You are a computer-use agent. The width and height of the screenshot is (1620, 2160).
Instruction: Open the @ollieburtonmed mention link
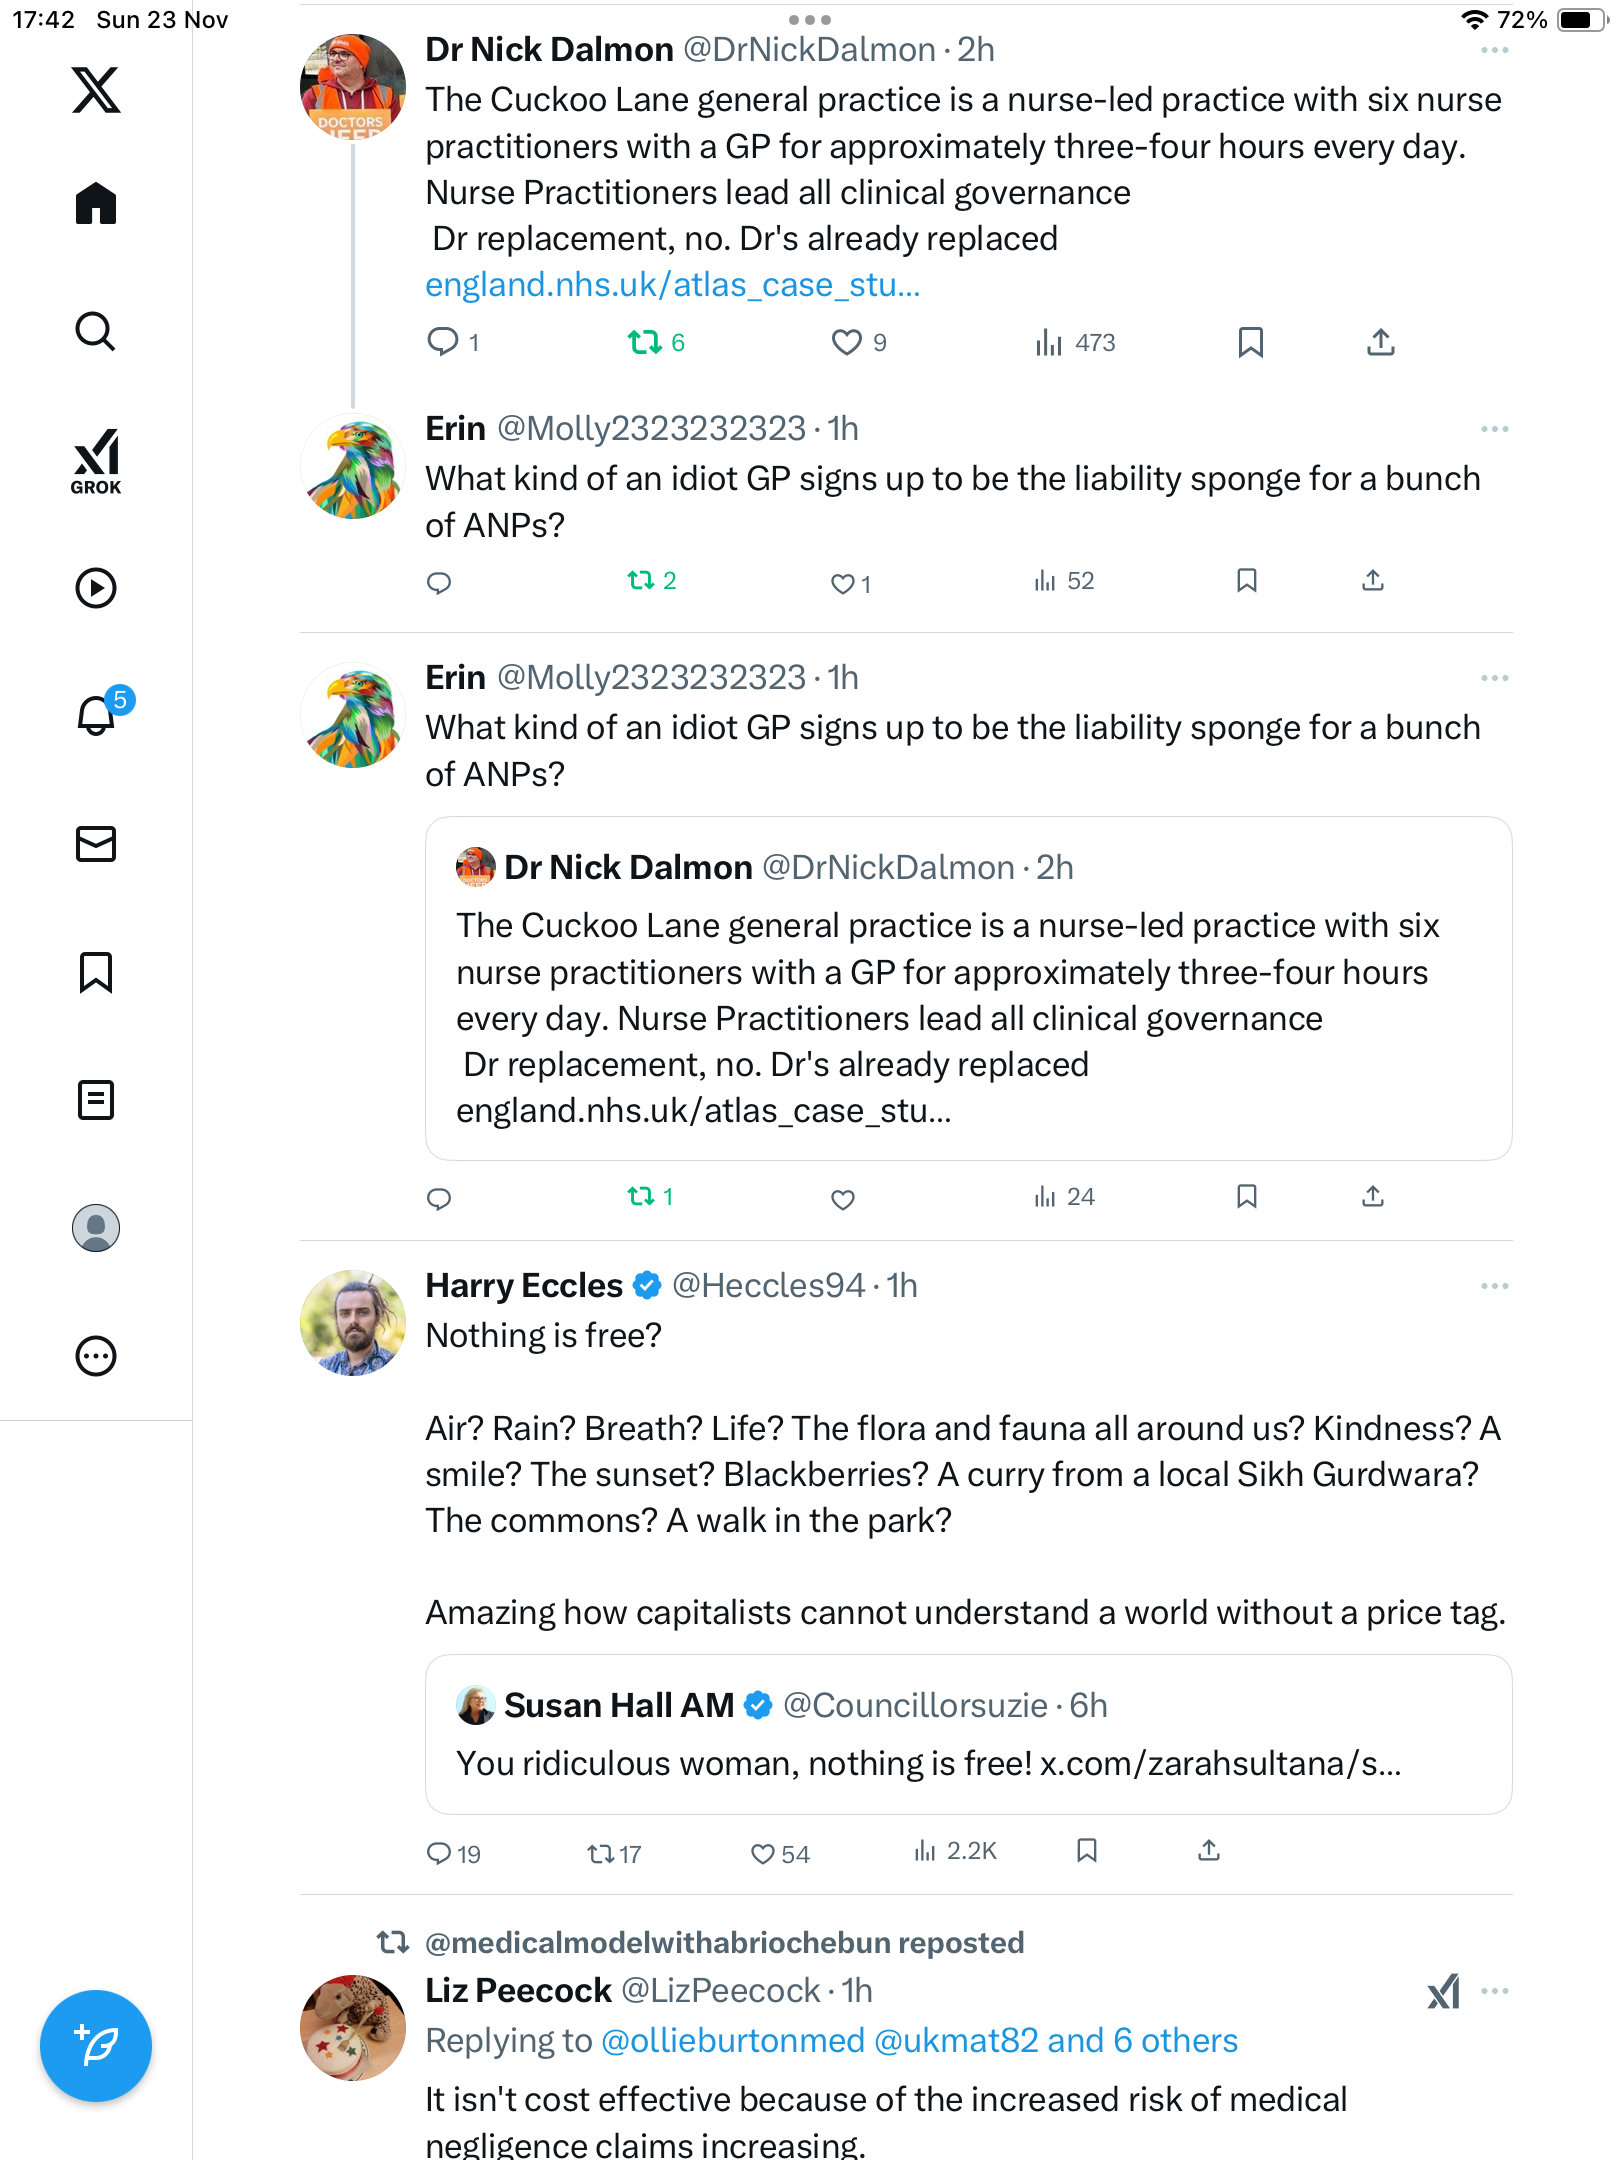pos(733,2041)
